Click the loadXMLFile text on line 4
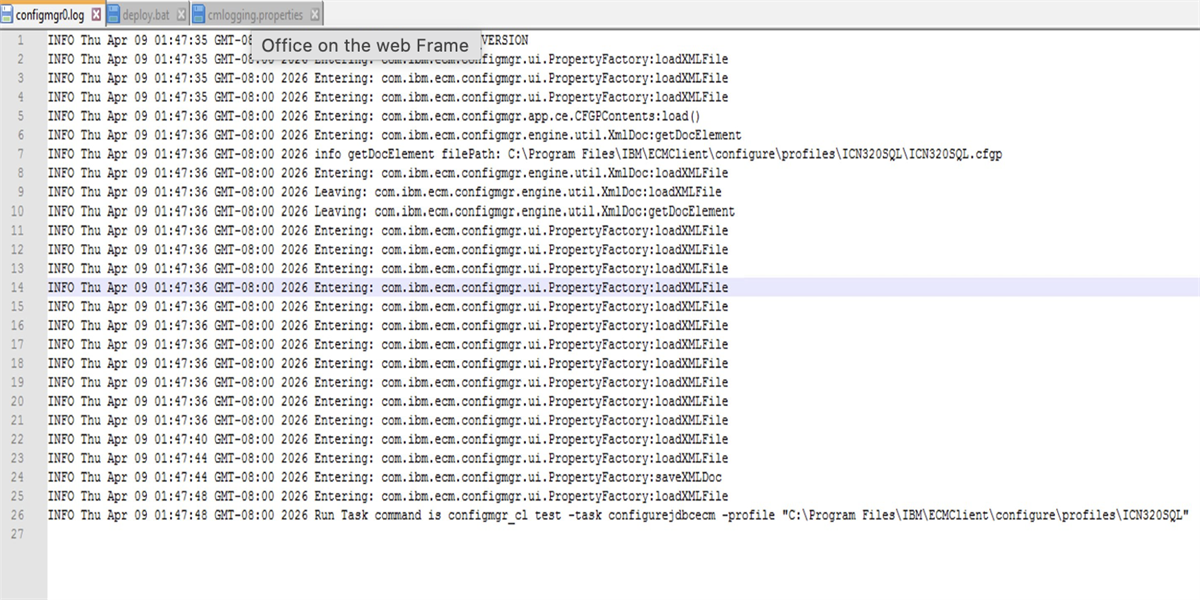The width and height of the screenshot is (1200, 600). point(692,97)
